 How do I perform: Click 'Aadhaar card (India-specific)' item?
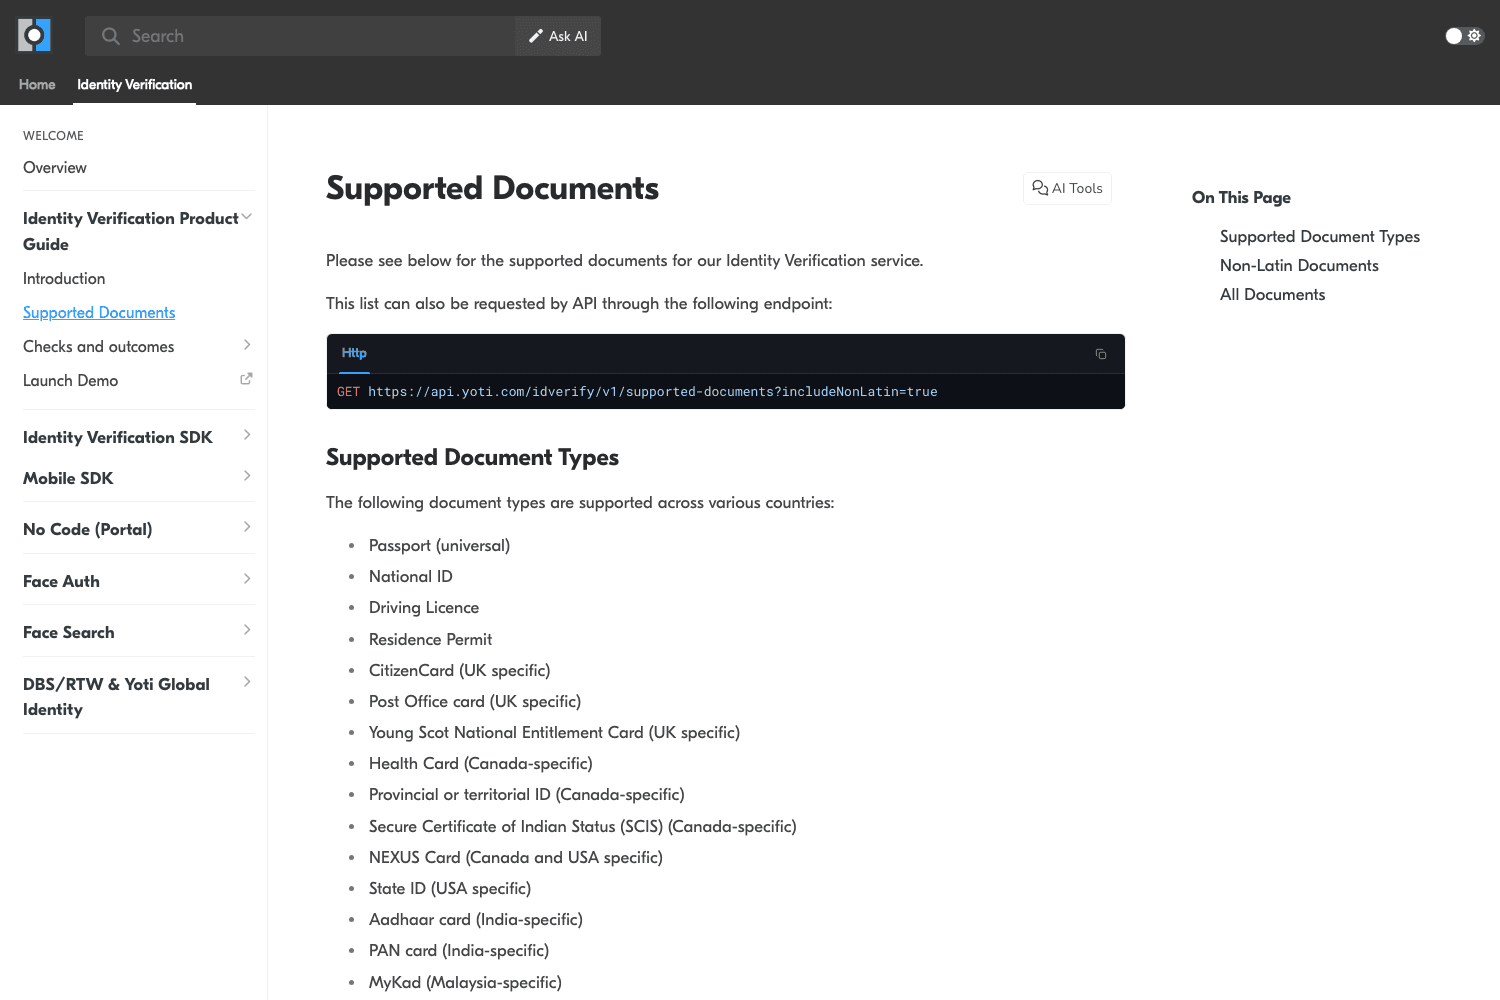pos(476,919)
